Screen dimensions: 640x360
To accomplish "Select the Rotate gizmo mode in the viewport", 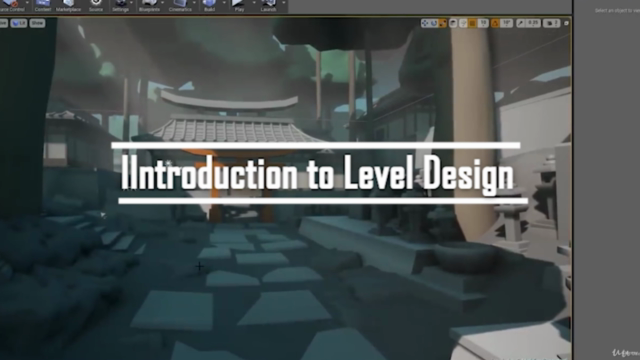I will point(434,23).
